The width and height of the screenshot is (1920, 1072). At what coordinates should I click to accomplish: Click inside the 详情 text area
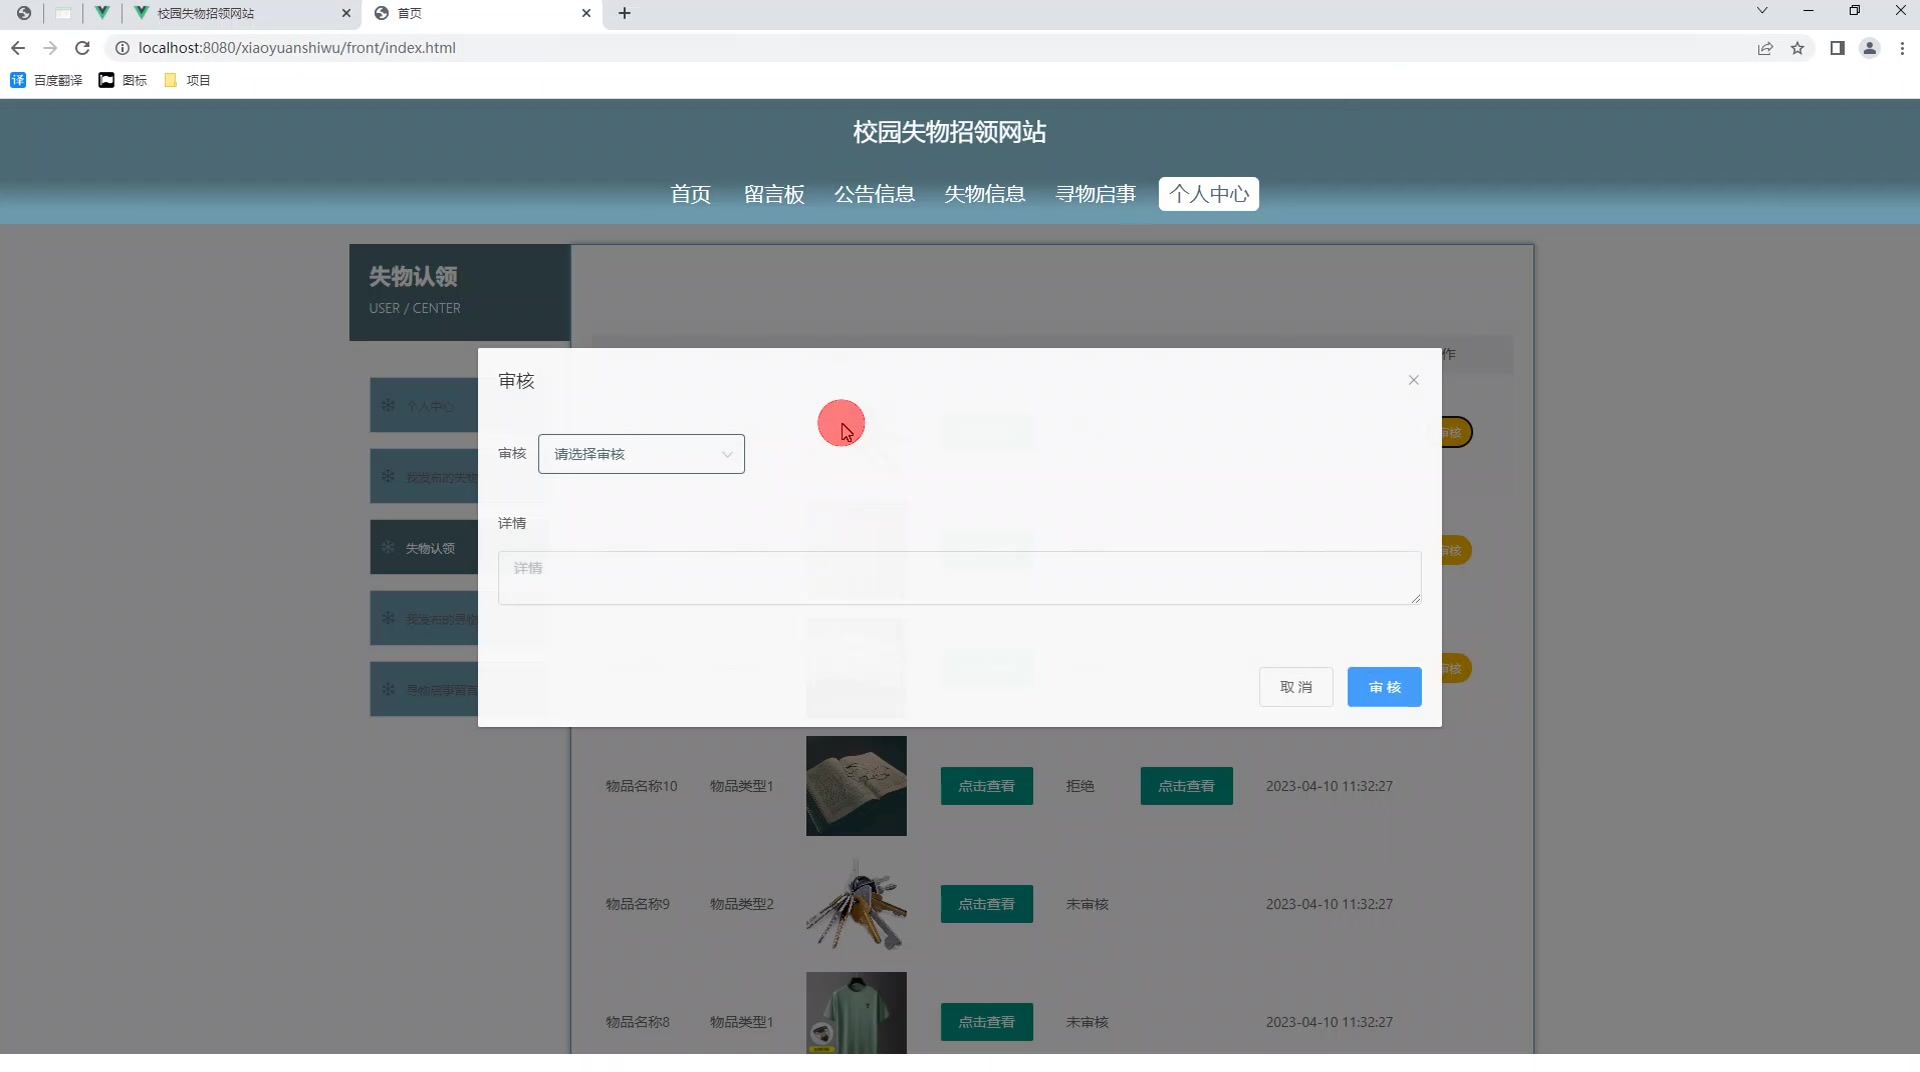(958, 577)
